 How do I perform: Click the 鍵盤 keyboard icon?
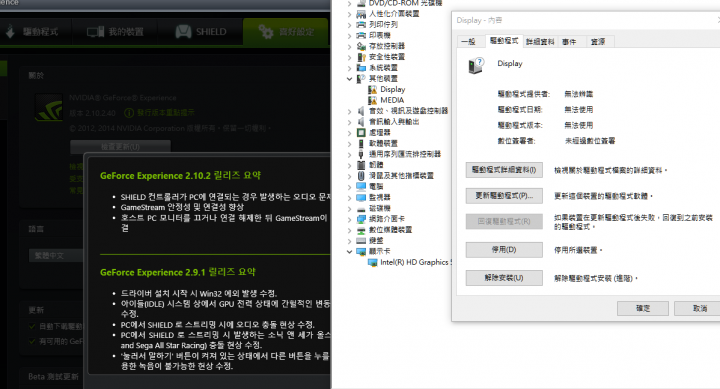click(361, 241)
